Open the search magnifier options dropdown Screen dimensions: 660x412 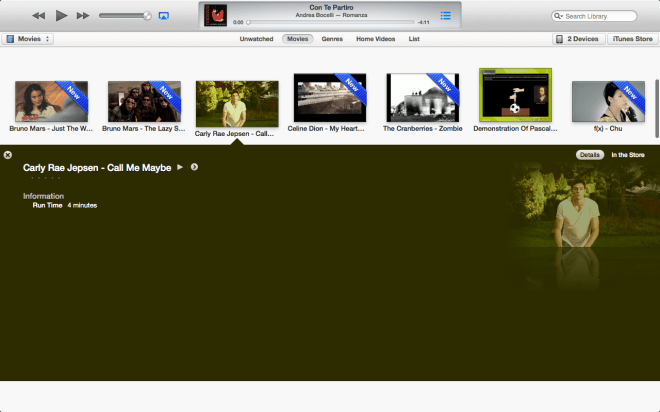click(558, 16)
